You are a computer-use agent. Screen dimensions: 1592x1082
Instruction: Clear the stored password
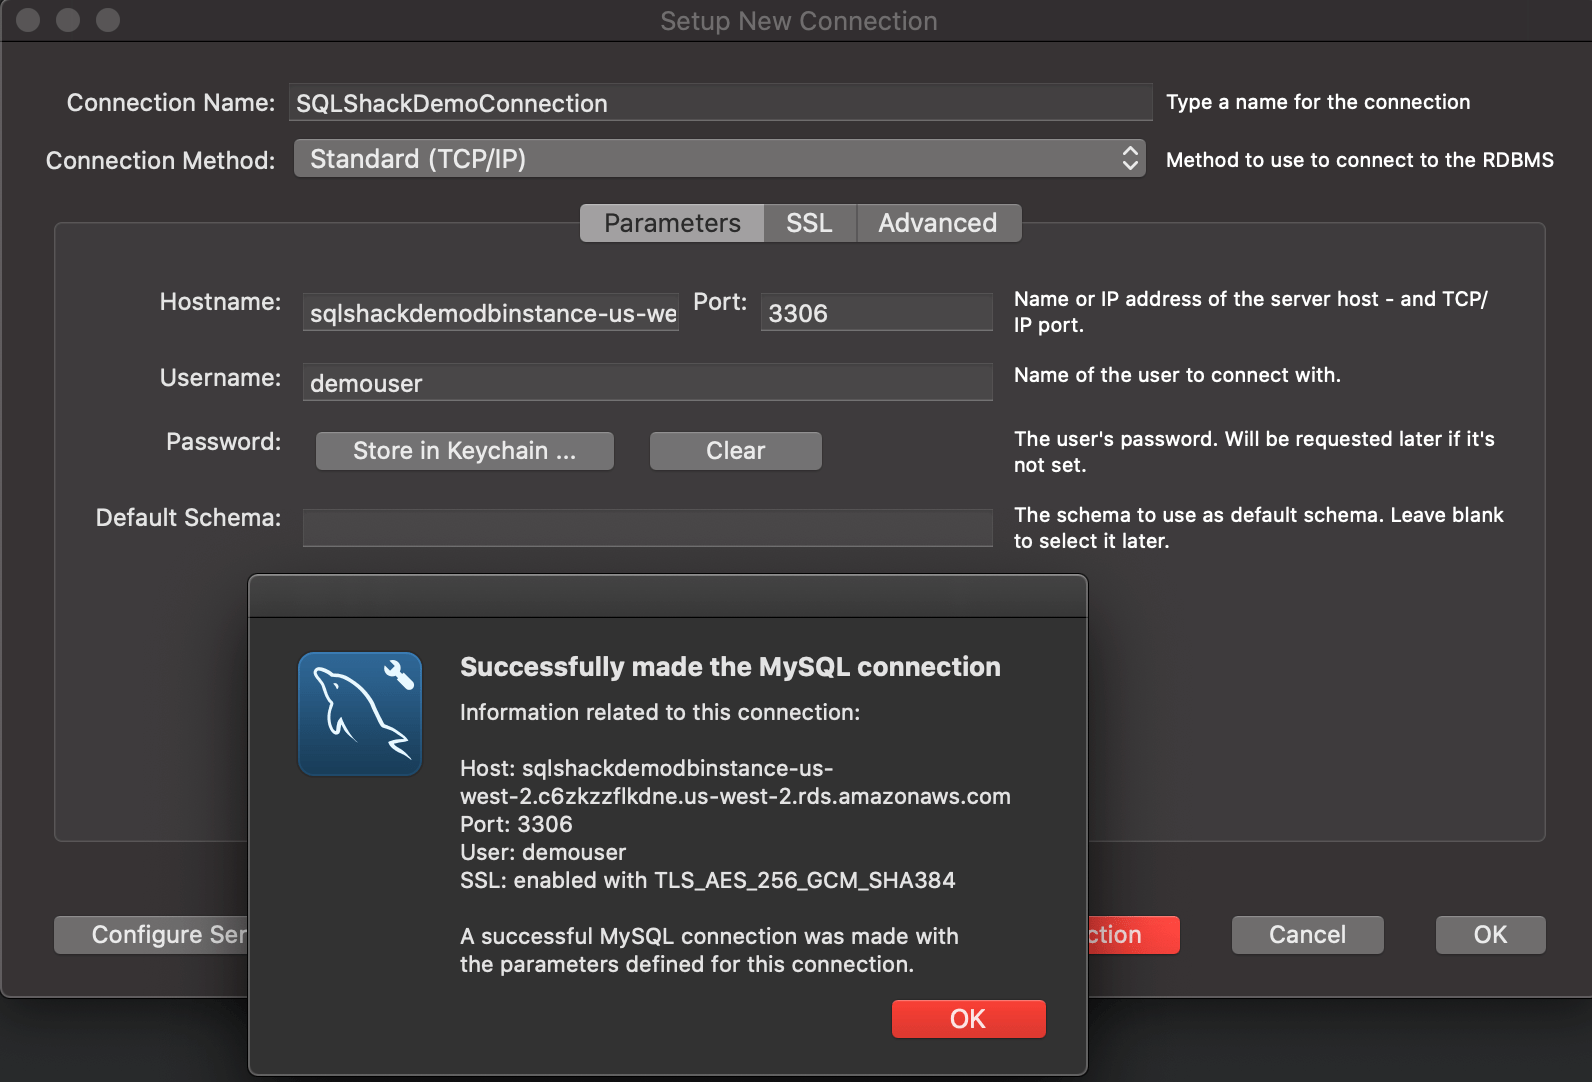tap(735, 451)
